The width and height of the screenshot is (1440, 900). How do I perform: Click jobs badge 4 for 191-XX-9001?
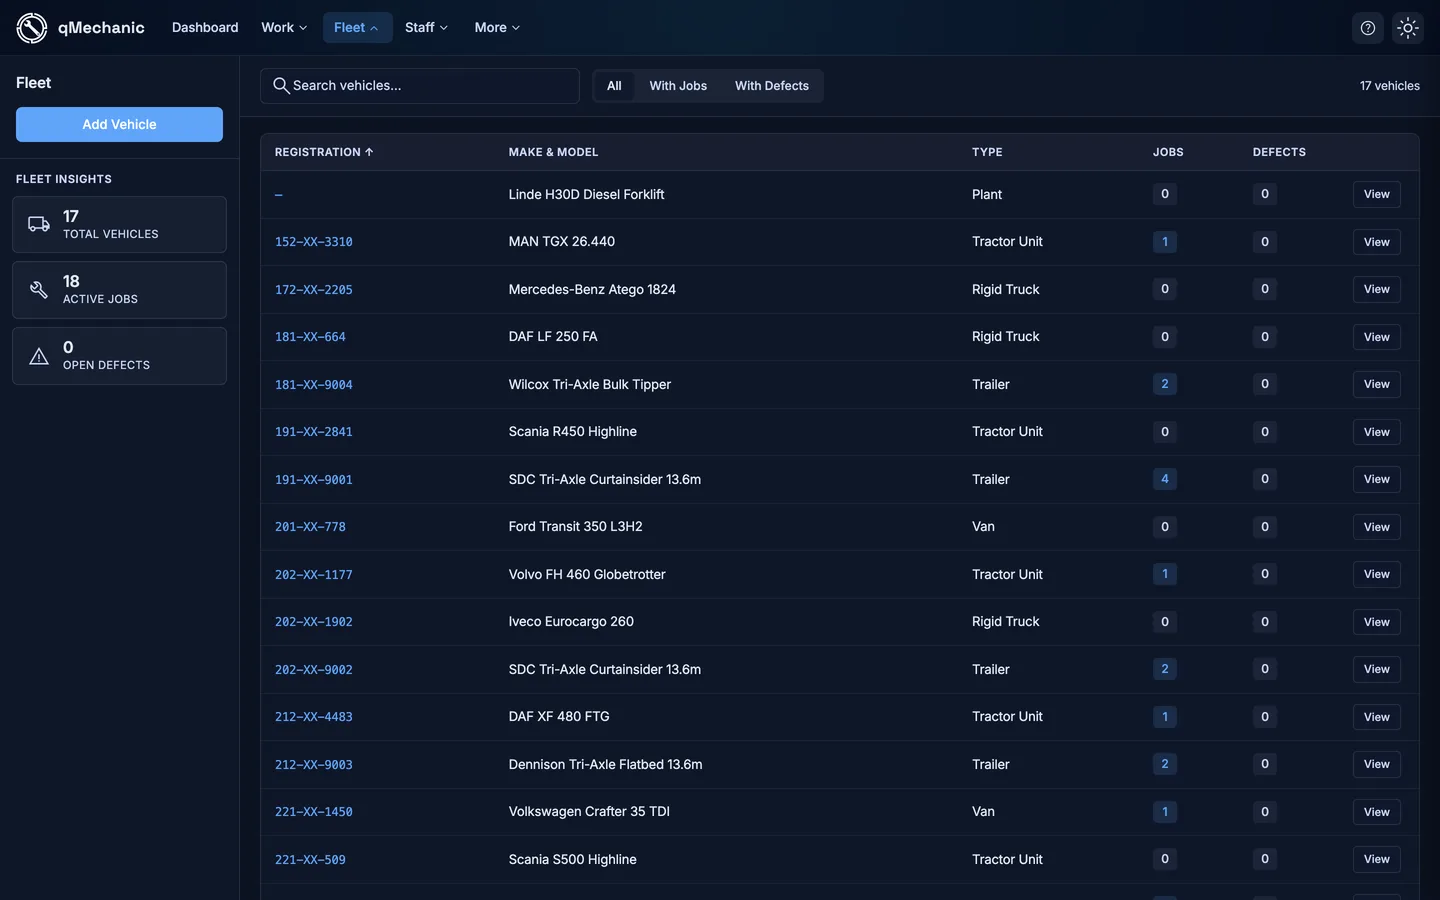coord(1164,479)
